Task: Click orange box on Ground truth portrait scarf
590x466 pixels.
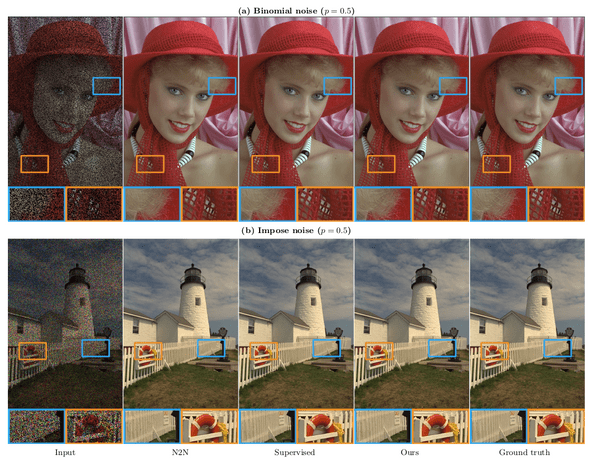Action: [x=497, y=164]
